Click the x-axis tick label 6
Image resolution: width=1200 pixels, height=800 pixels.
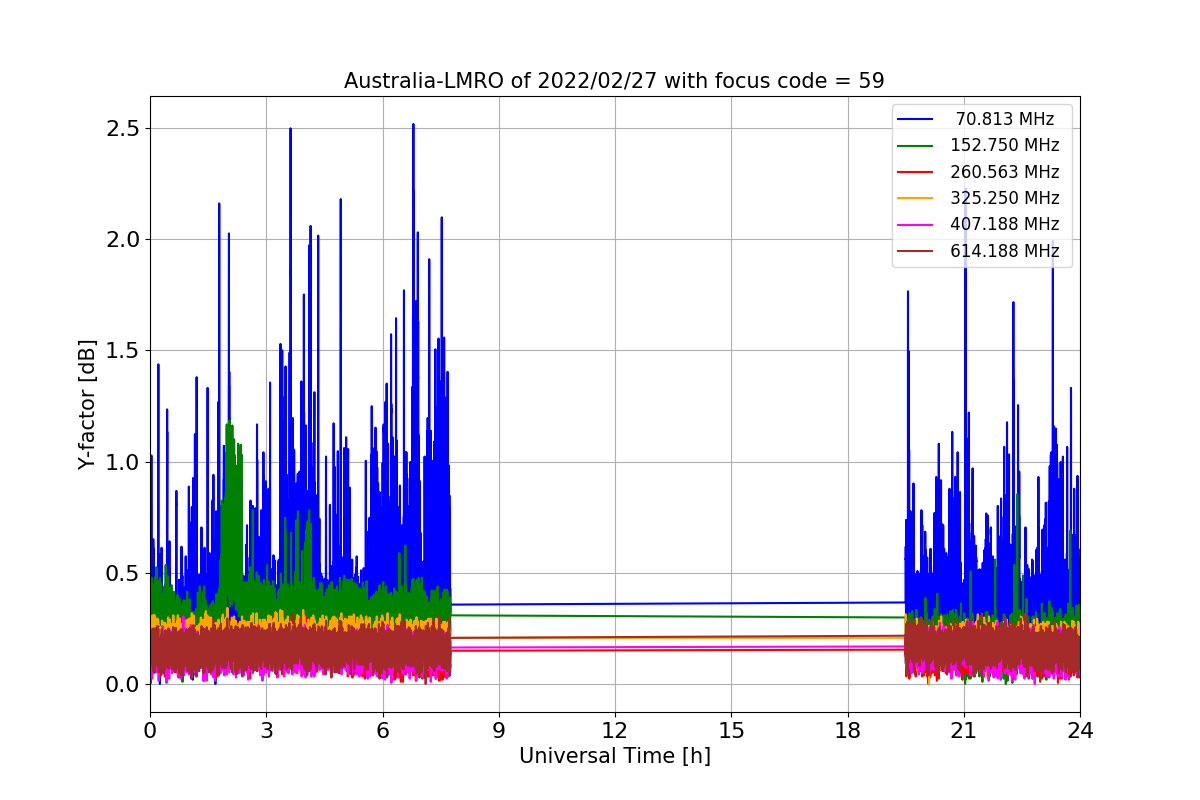(382, 731)
